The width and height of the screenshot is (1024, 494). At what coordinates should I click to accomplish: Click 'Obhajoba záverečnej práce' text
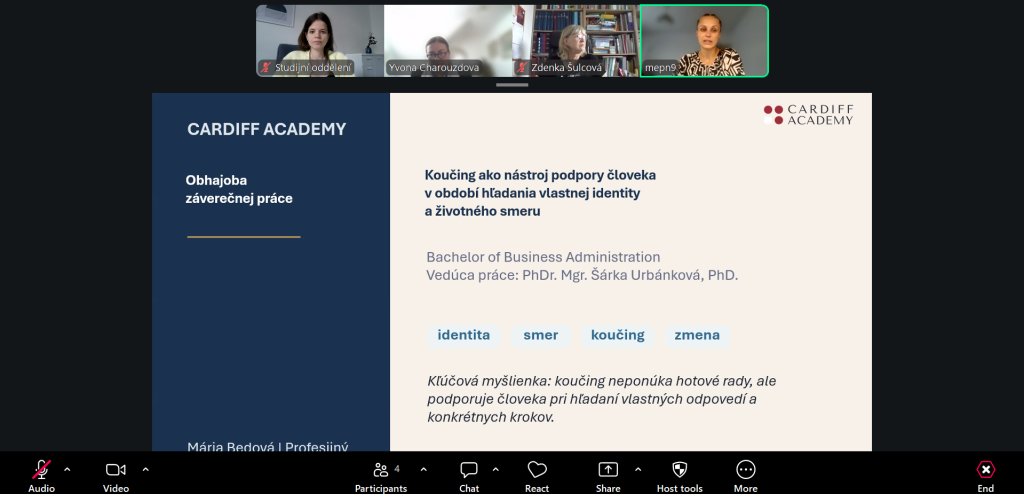pyautogui.click(x=239, y=189)
